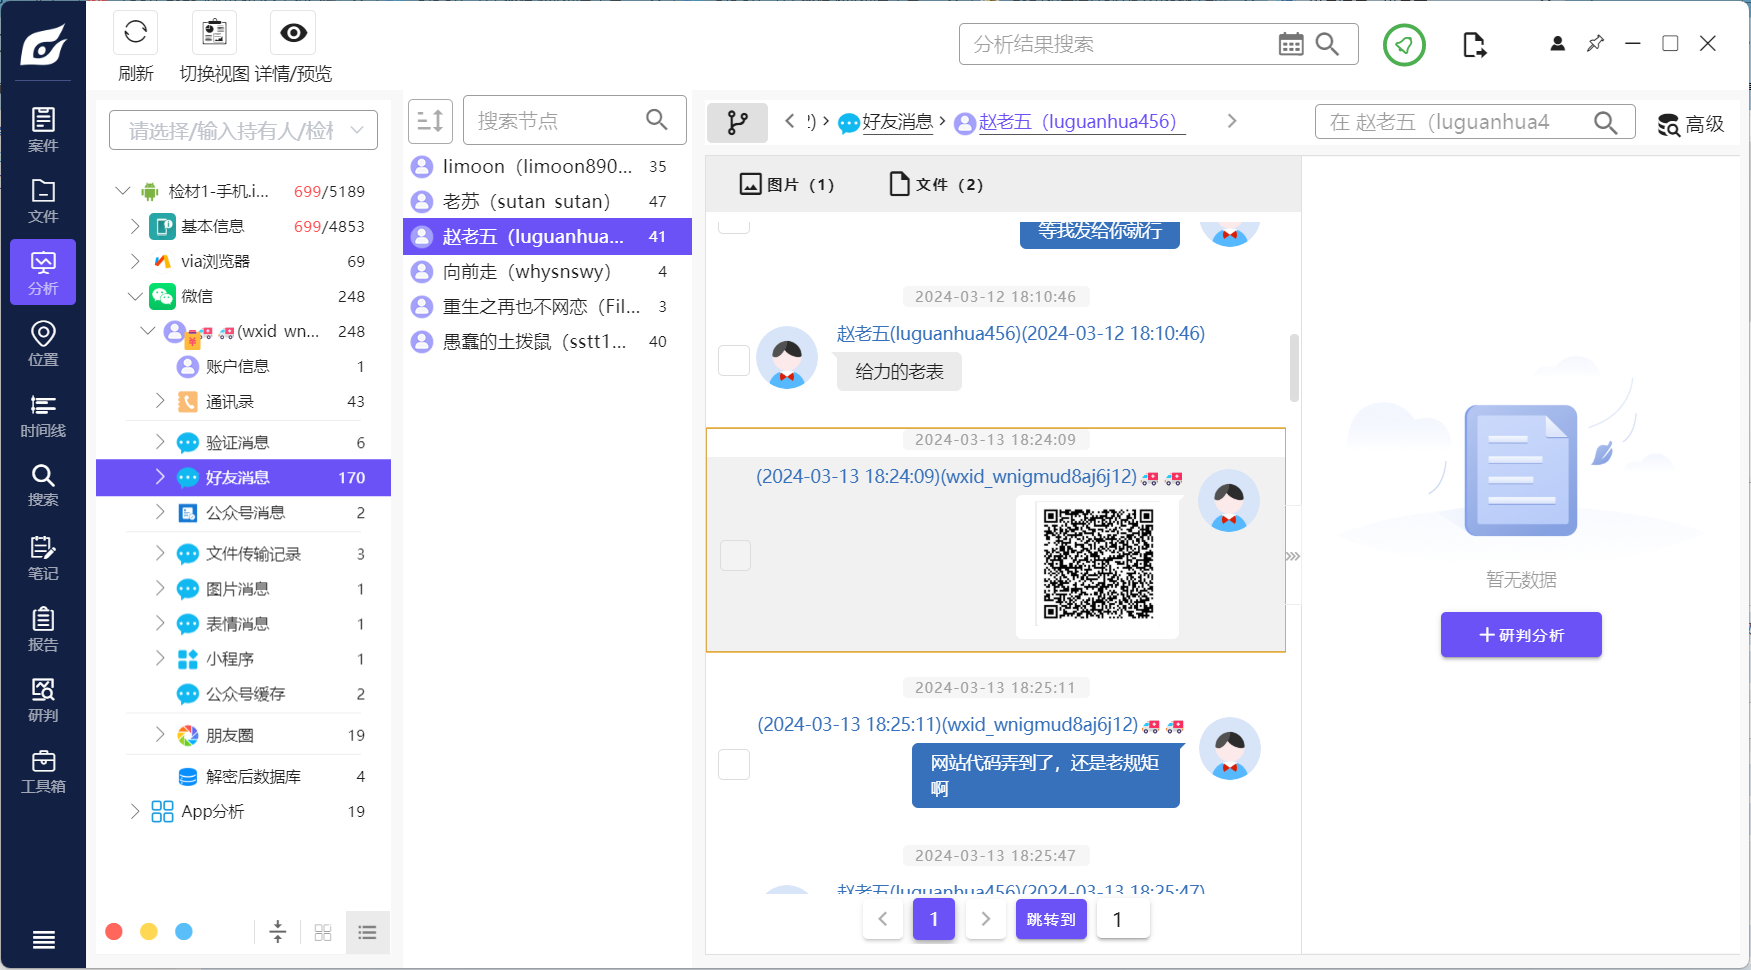Select 账户信息 tree item
Screen dimensions: 1751x970
click(243, 366)
